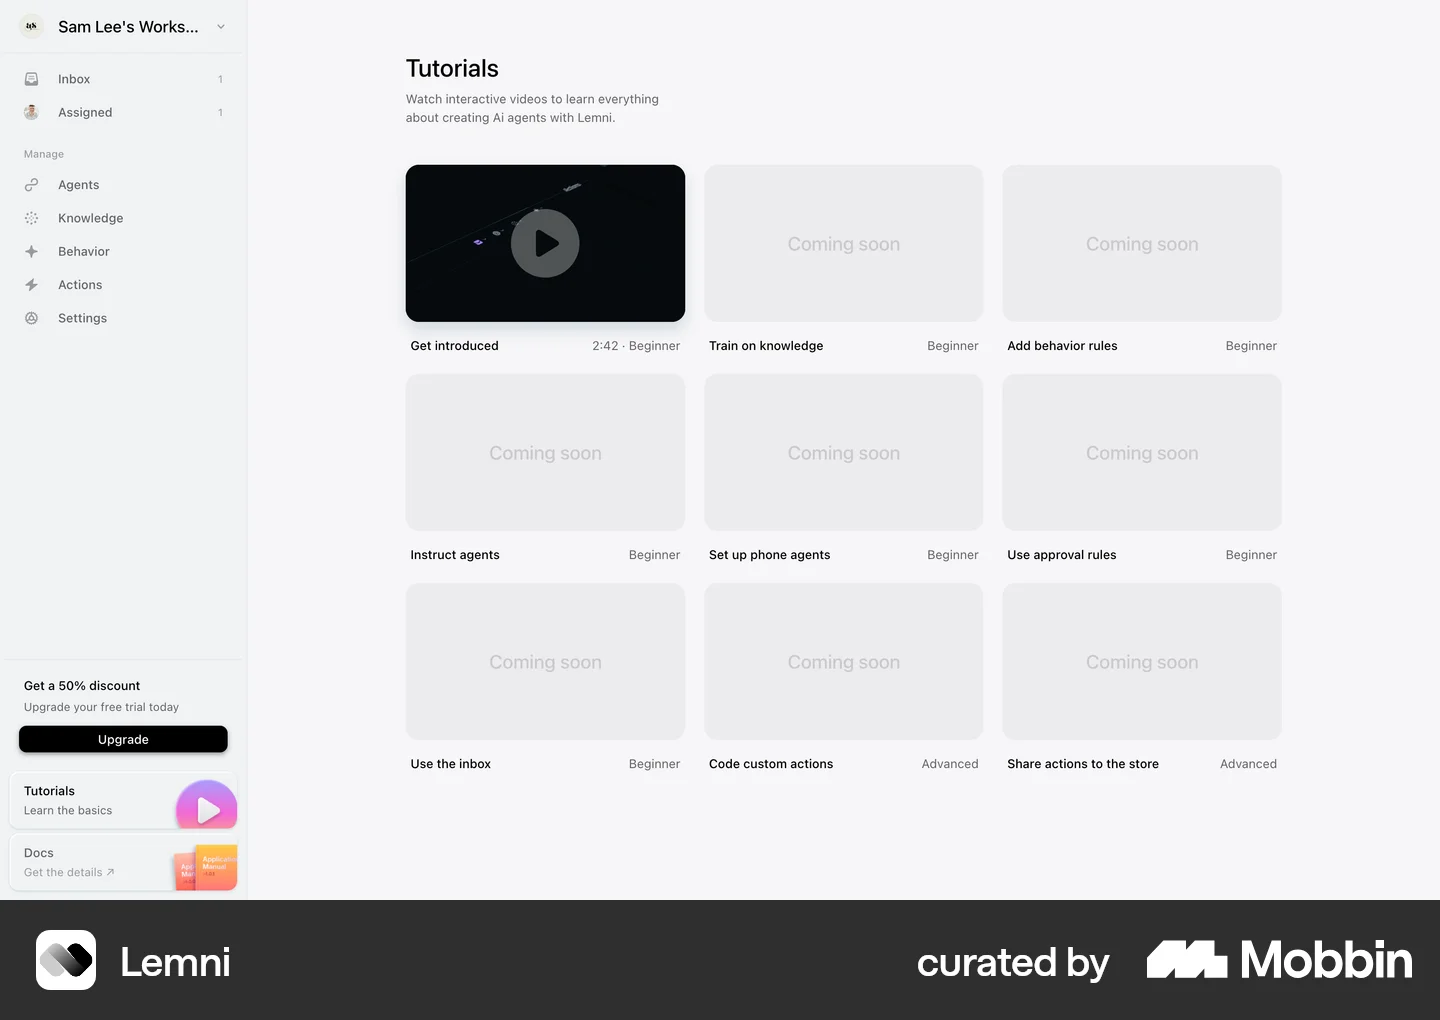The height and width of the screenshot is (1020, 1440).
Task: Click the black Upgrade button
Action: tap(123, 739)
